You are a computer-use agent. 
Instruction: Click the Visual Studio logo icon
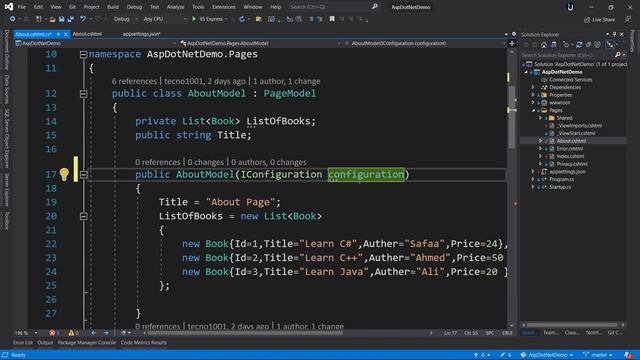coord(9,7)
